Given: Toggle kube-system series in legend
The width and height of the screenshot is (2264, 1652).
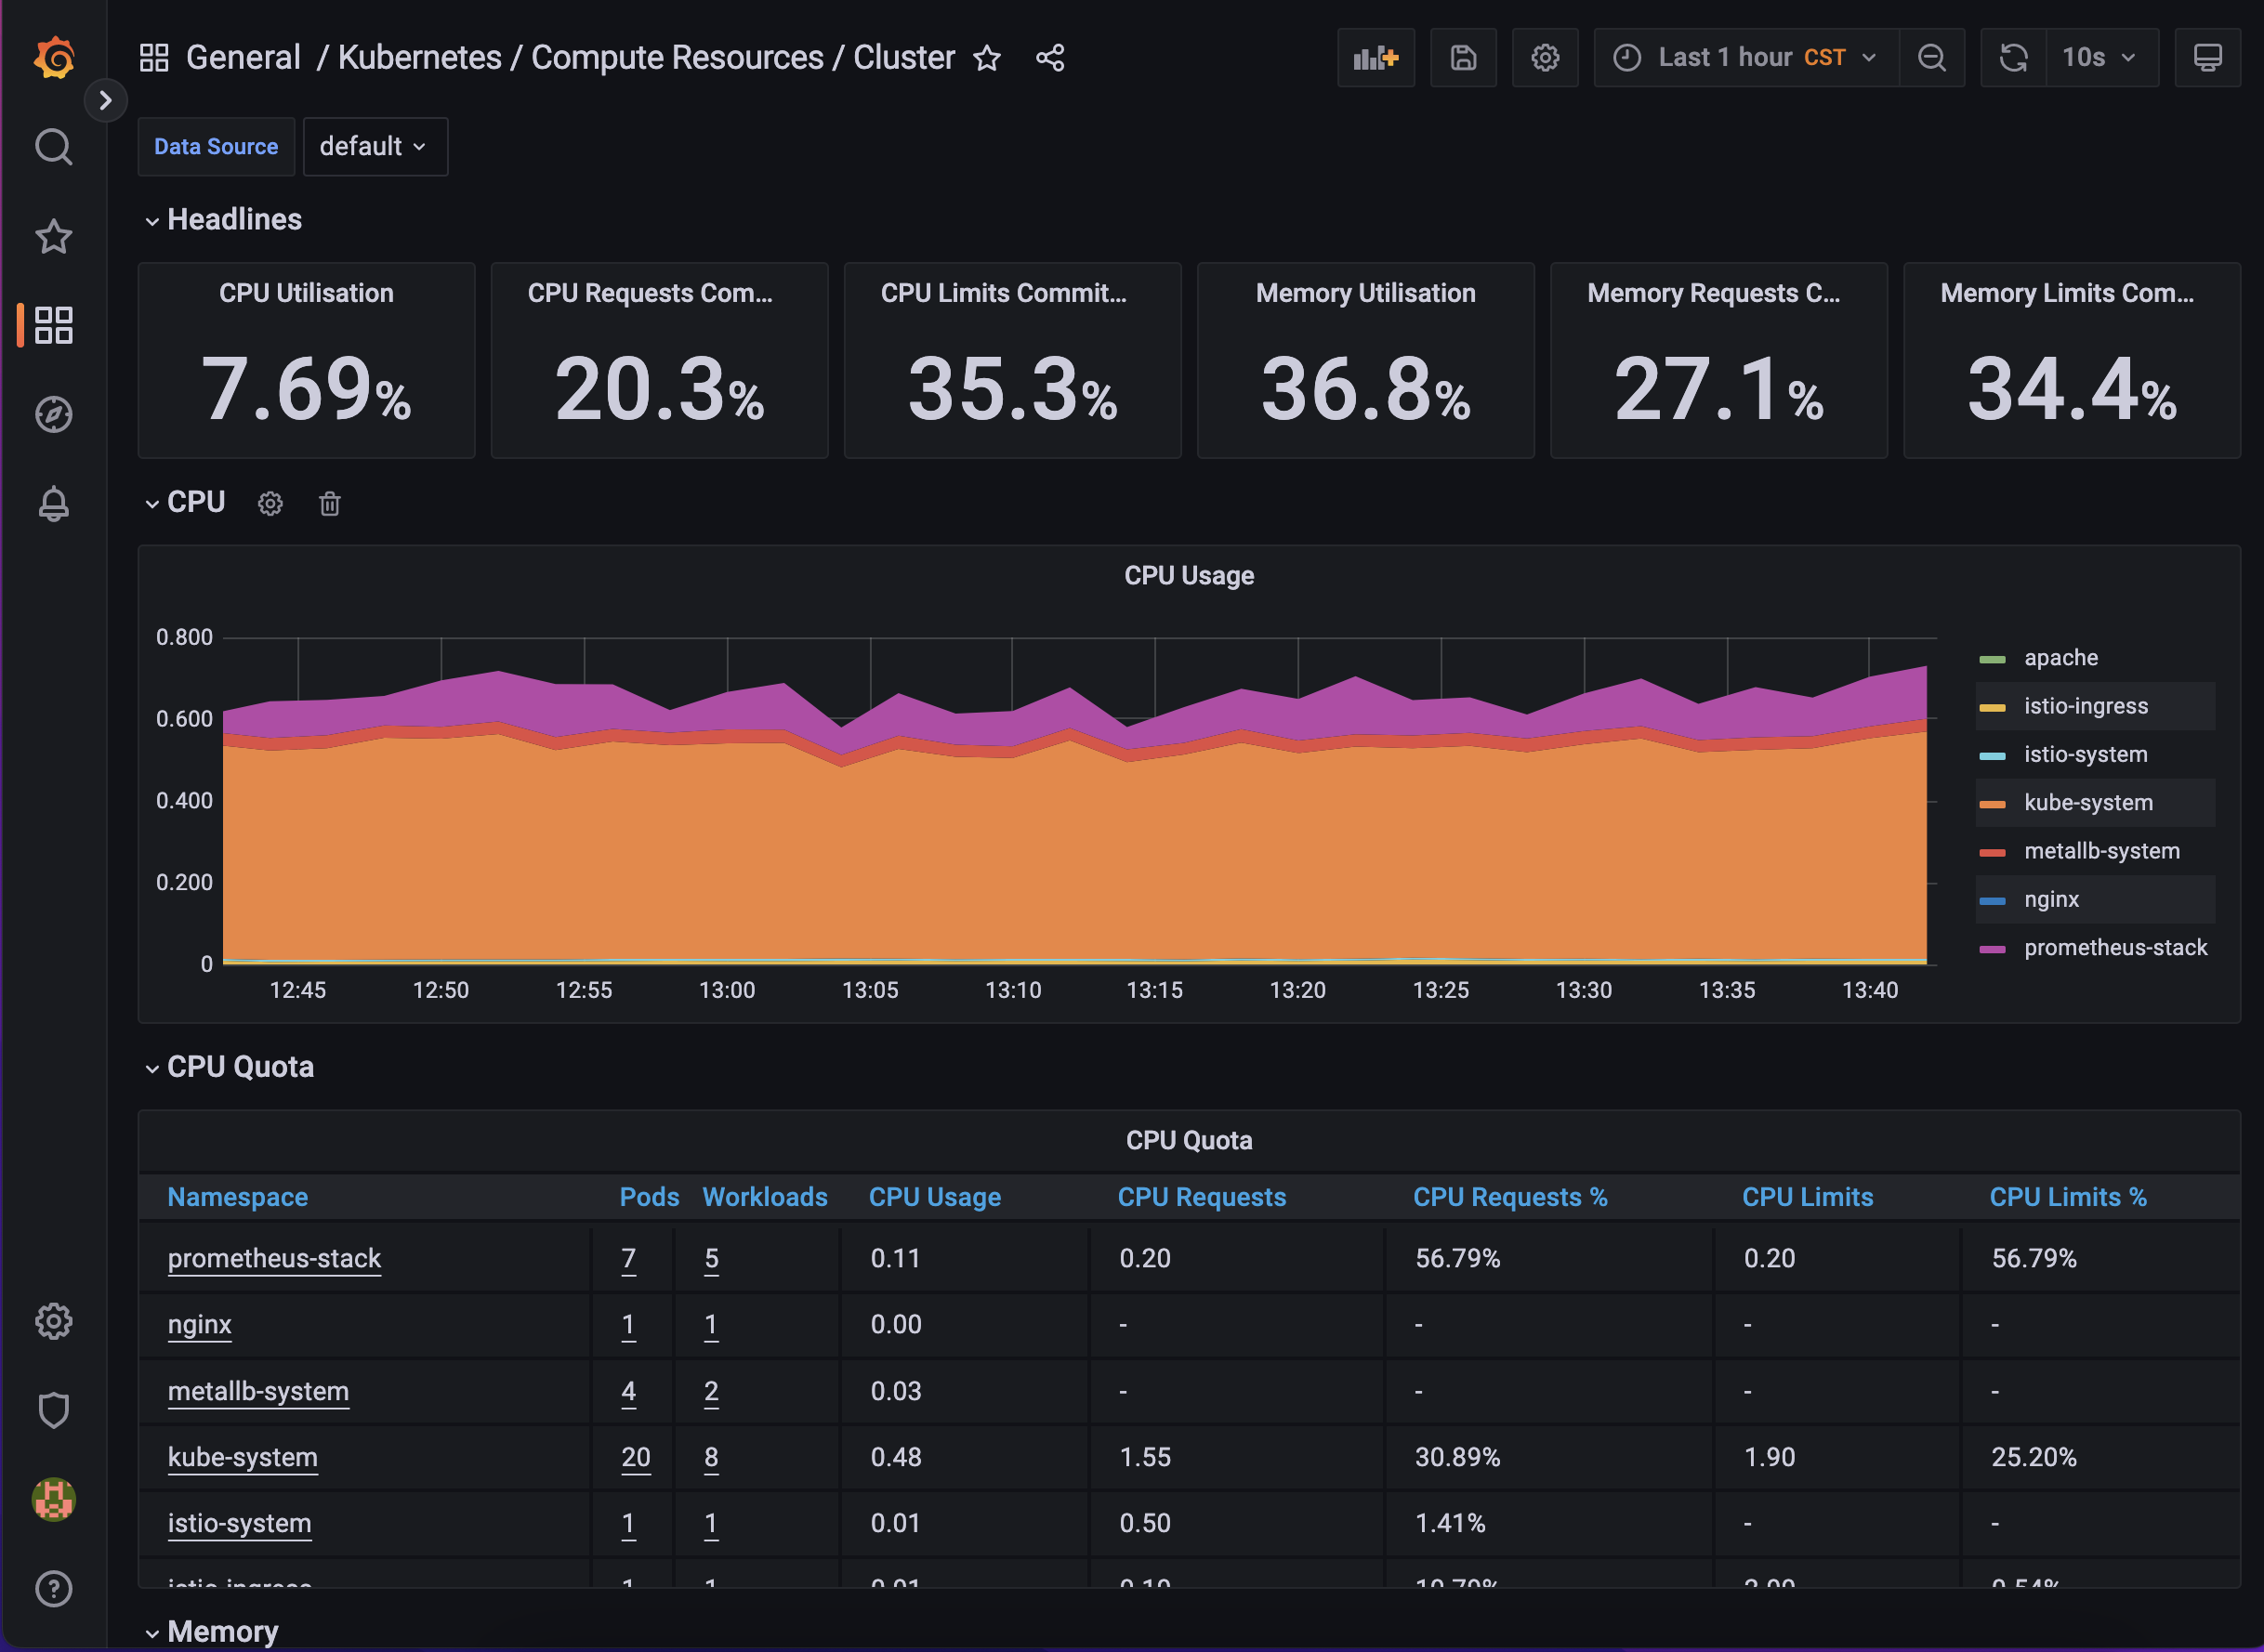Looking at the screenshot, I should (x=2087, y=803).
